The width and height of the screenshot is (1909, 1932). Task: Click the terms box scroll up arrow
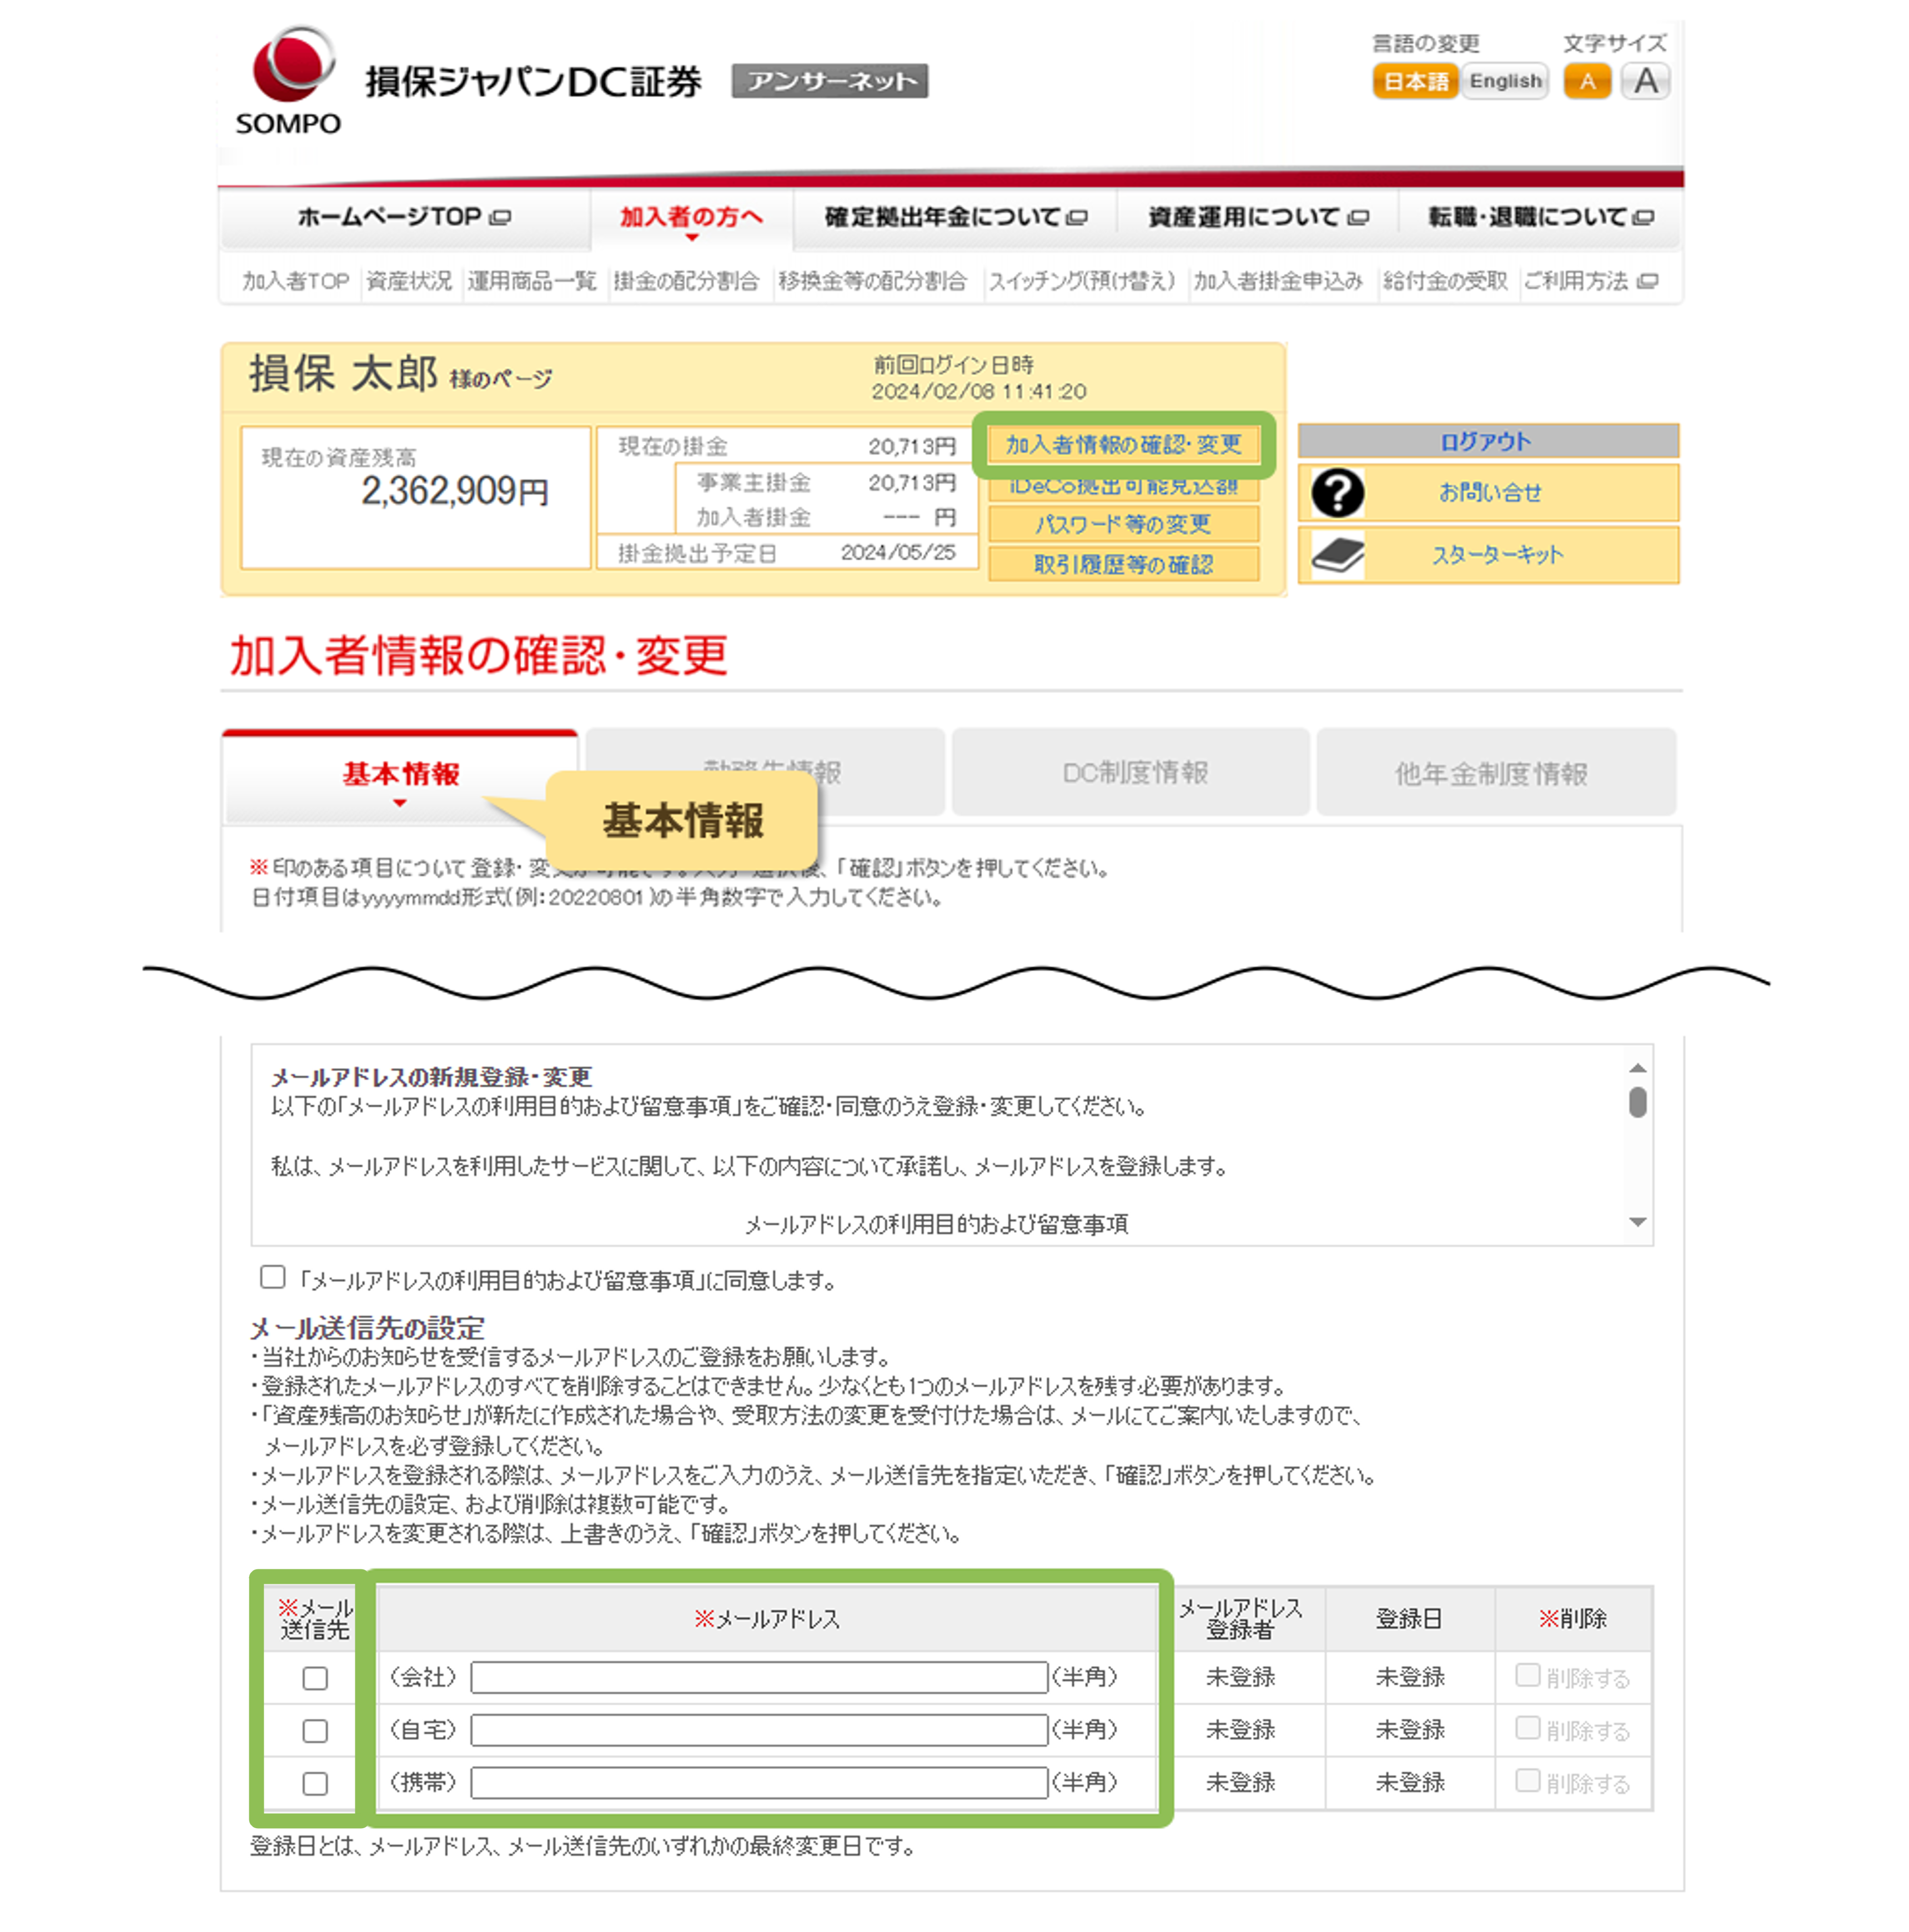[x=1637, y=1068]
